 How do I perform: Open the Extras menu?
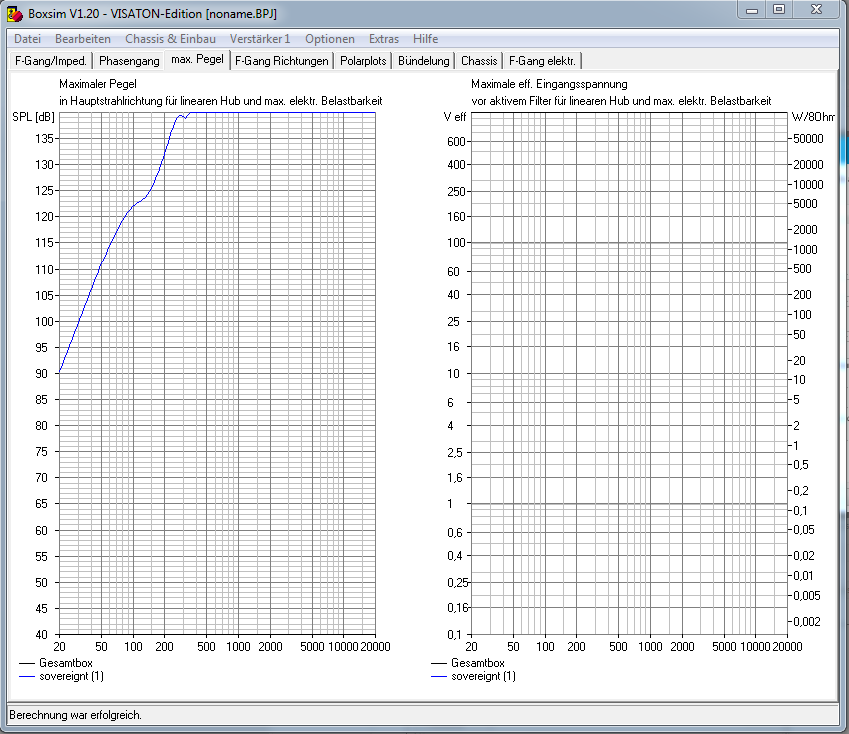383,39
